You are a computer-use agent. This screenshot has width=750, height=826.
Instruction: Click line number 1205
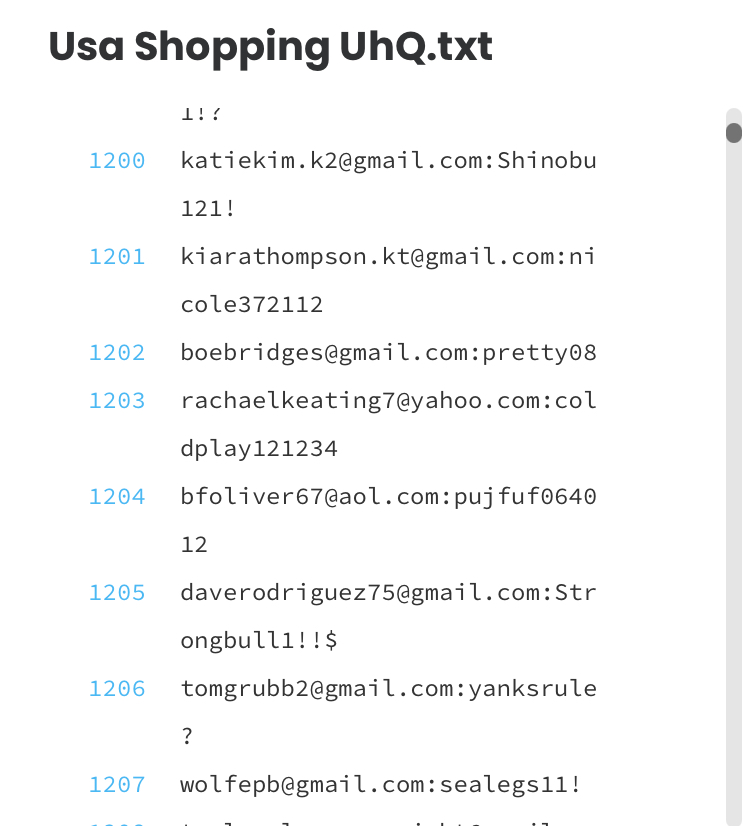(117, 593)
